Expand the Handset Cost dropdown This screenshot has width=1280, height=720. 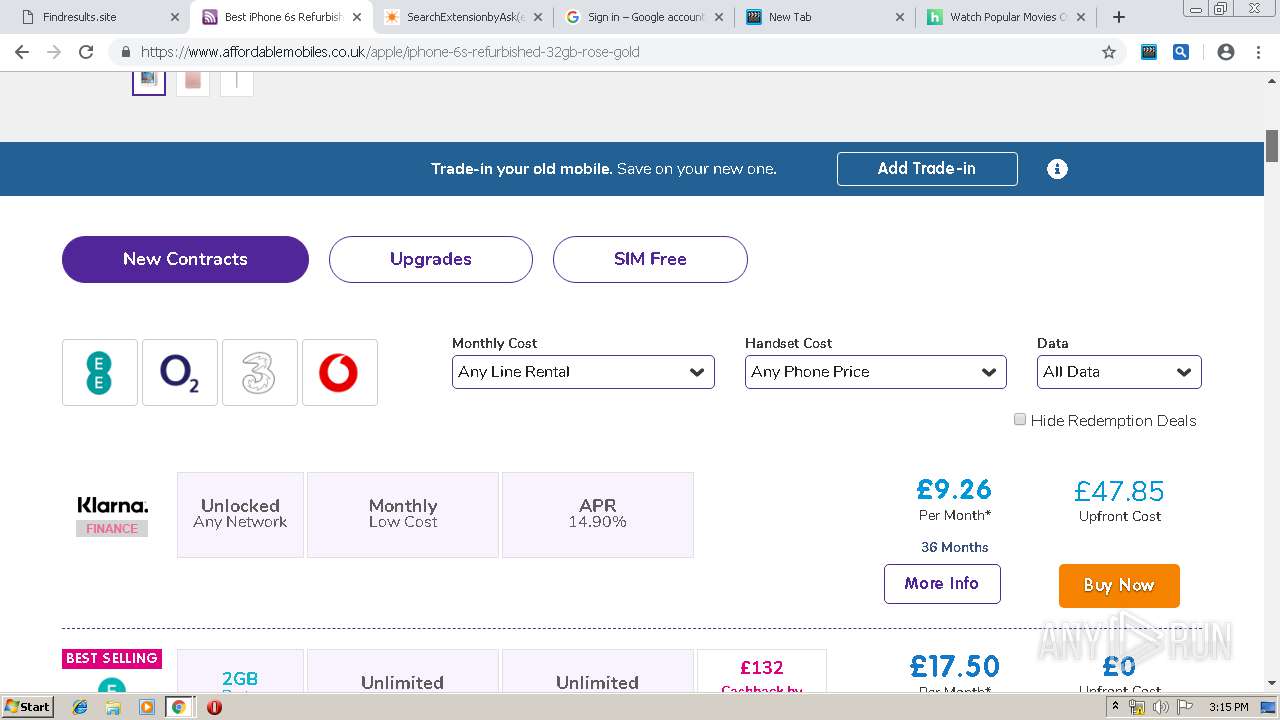[x=875, y=372]
